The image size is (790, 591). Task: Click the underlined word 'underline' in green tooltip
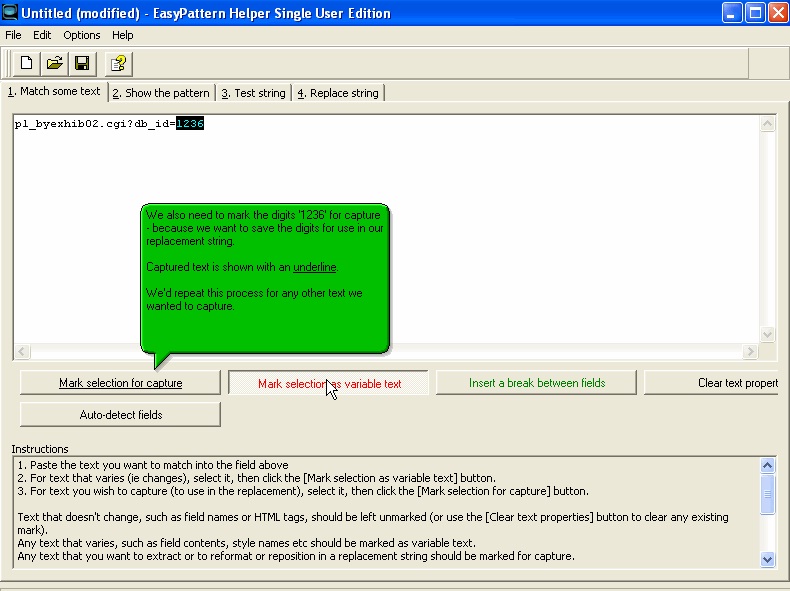314,267
